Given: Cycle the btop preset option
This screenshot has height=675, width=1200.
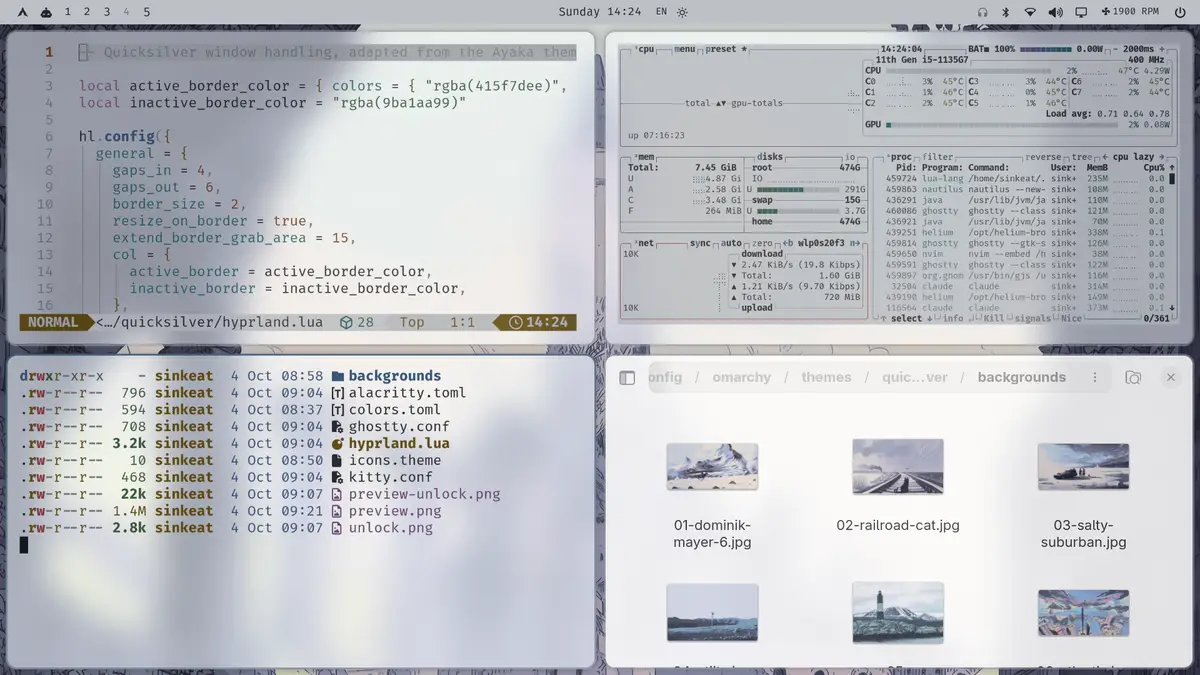Looking at the screenshot, I should click(726, 49).
